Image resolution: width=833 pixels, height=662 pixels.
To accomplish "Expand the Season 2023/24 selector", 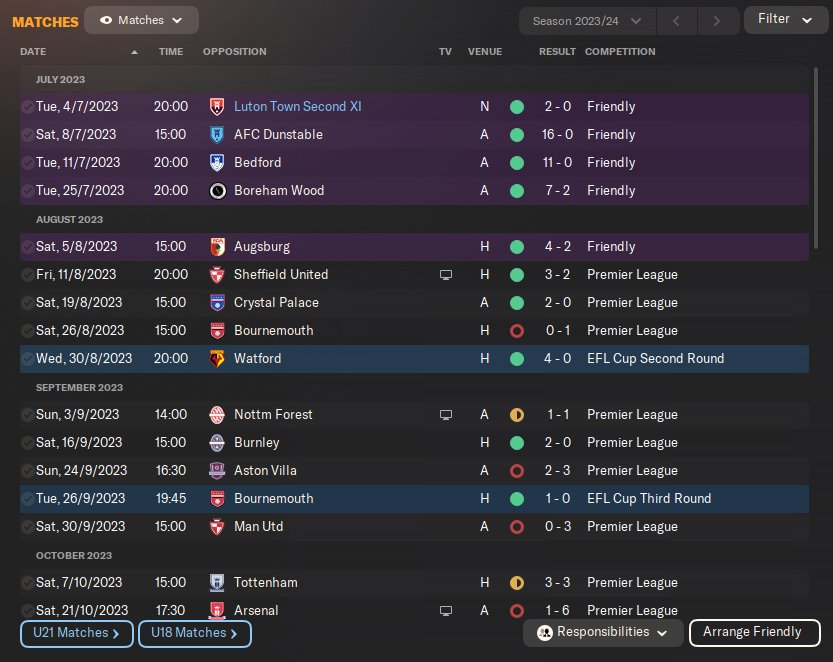I will [587, 20].
